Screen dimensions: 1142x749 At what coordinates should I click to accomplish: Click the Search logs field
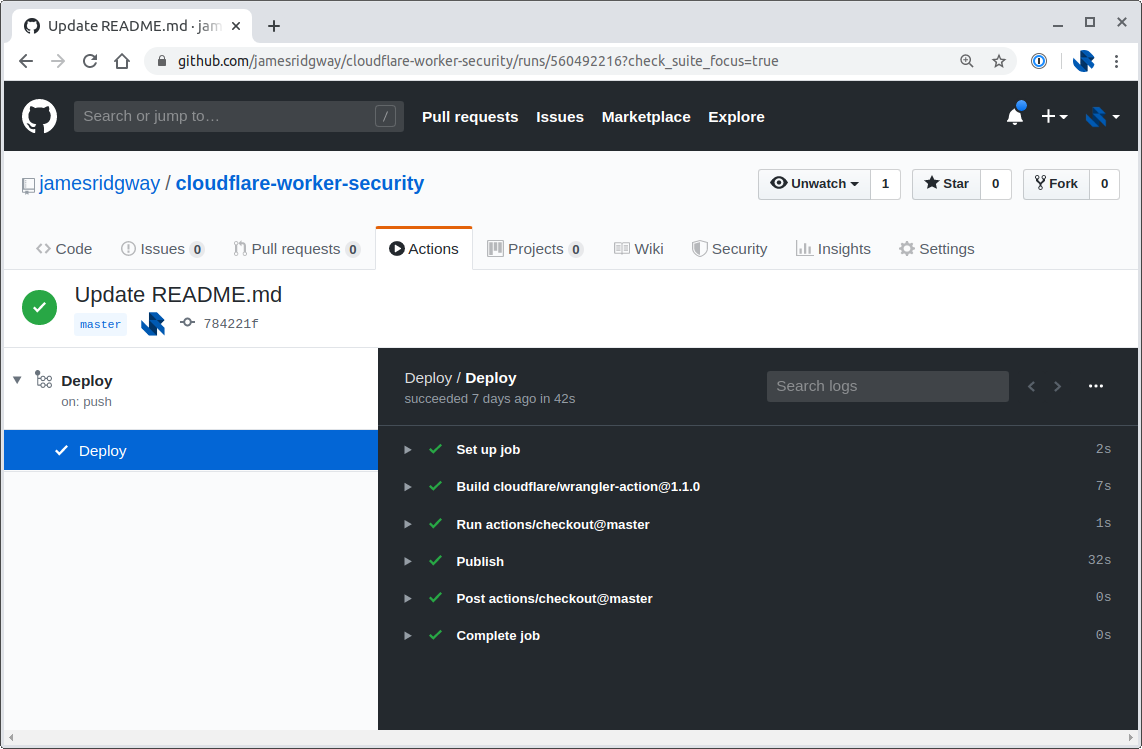[x=888, y=386]
